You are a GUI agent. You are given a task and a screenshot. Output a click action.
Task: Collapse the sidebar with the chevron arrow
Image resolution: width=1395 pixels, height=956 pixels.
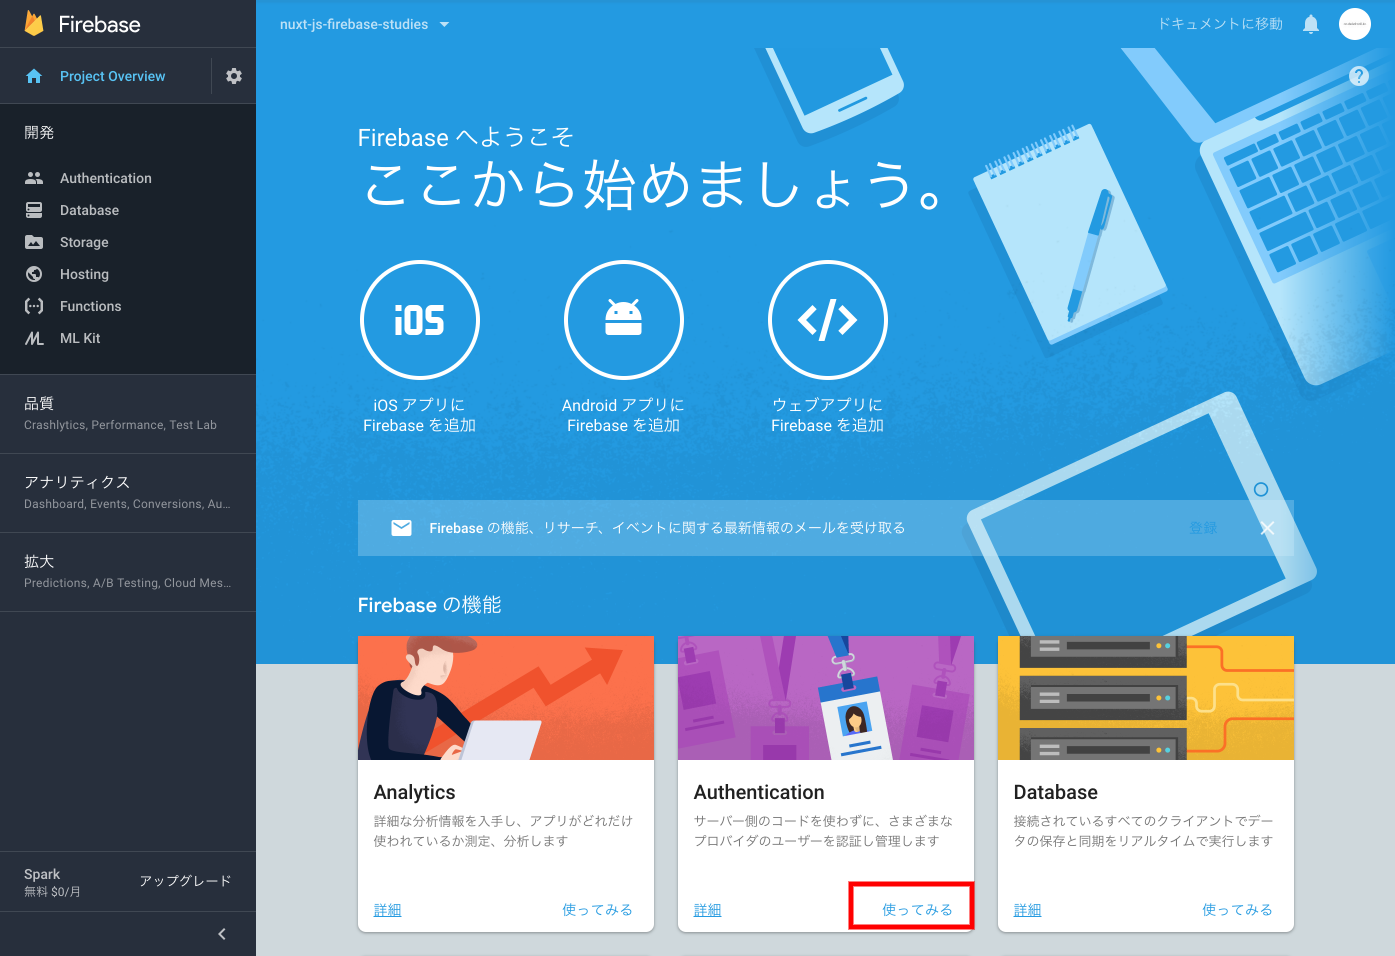click(x=222, y=934)
